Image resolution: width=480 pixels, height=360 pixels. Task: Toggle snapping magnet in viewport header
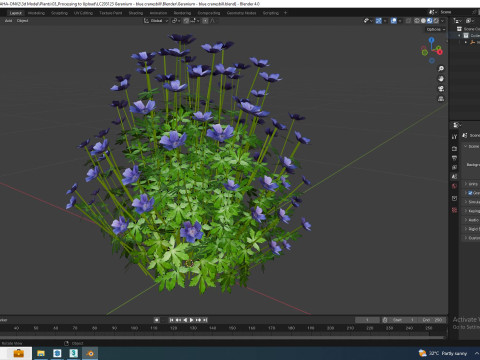pos(186,21)
